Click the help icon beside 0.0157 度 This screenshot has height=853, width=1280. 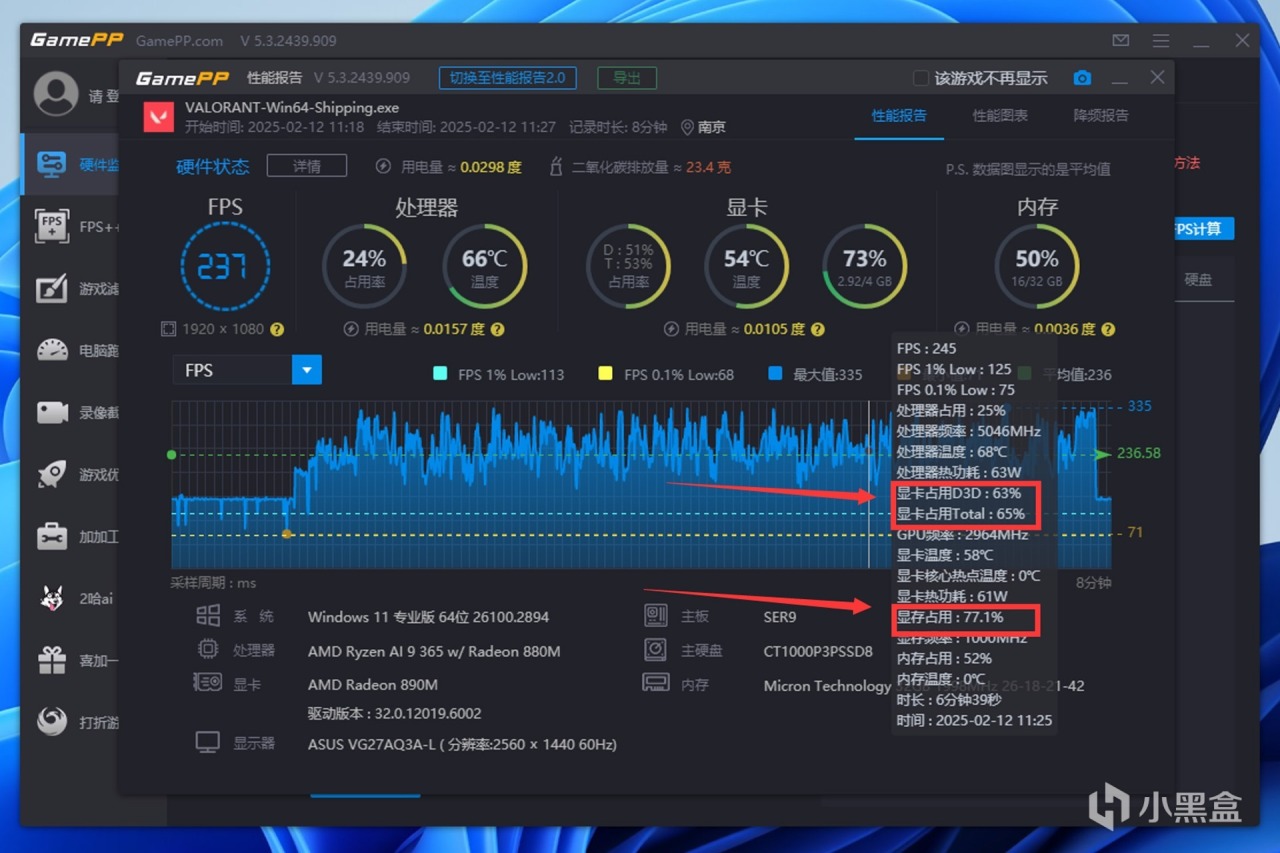click(497, 329)
